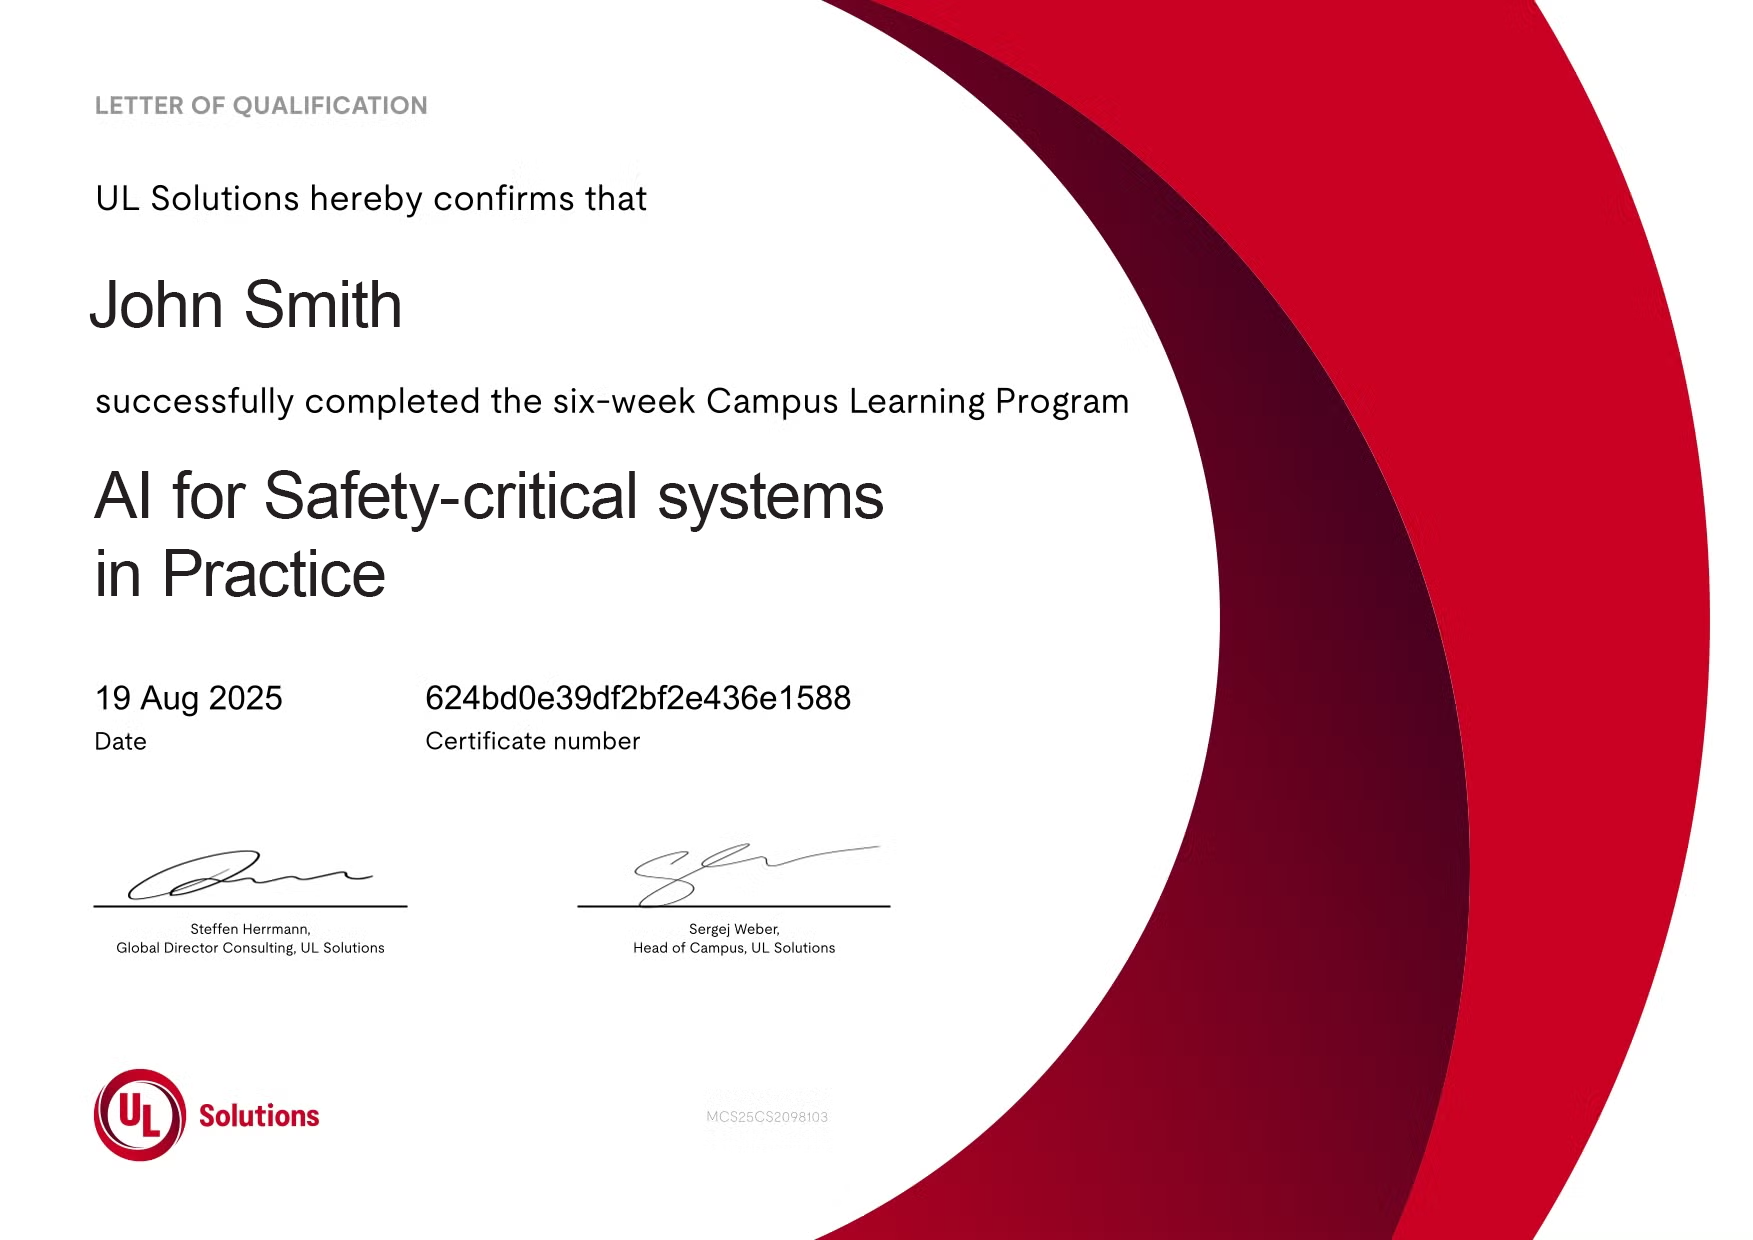This screenshot has width=1753, height=1240.
Task: Click the UL circular logo emblem
Action: click(x=140, y=1115)
